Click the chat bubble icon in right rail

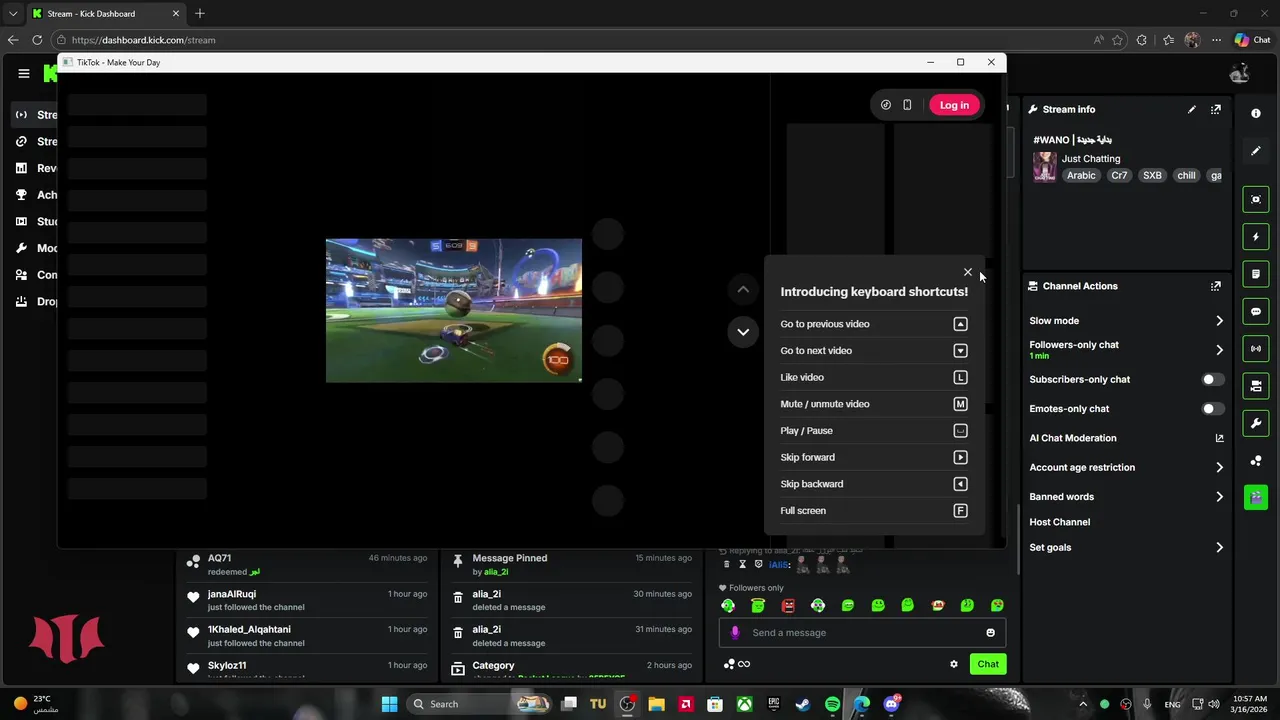[1256, 312]
